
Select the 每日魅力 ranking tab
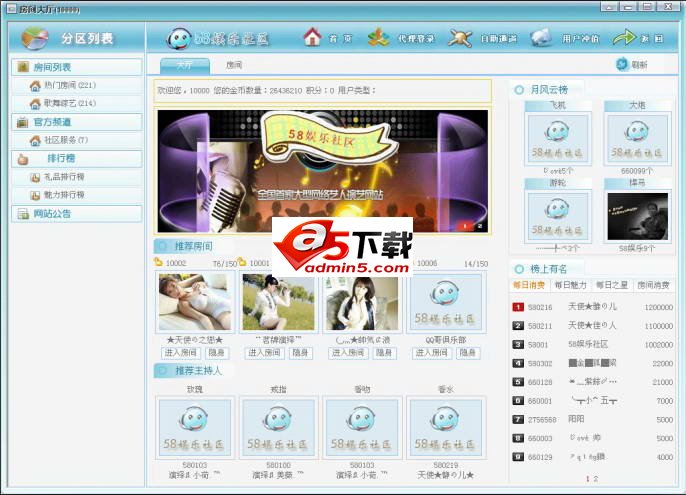[570, 285]
